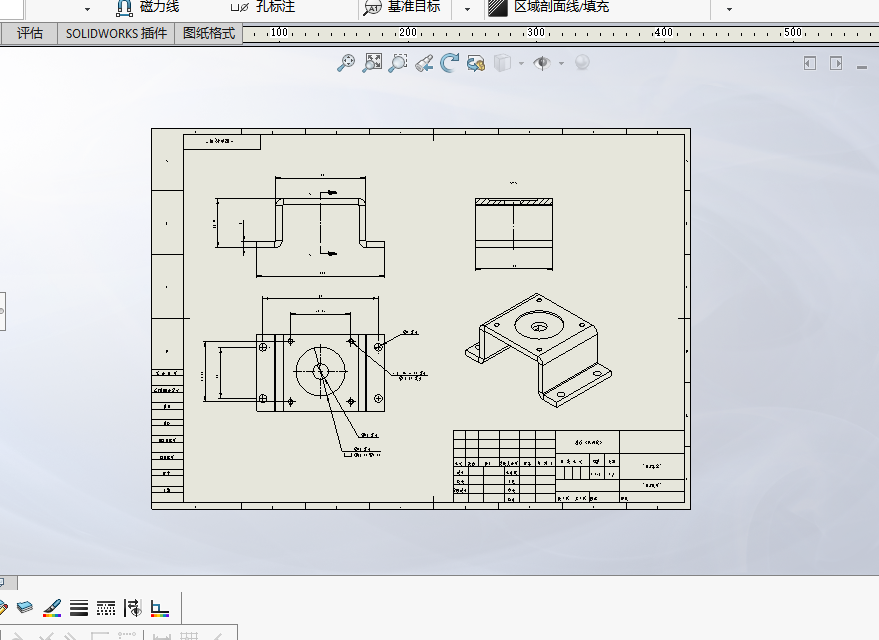Click the Hole Callout (孔标注) tool
This screenshot has height=640, width=879.
263,7
